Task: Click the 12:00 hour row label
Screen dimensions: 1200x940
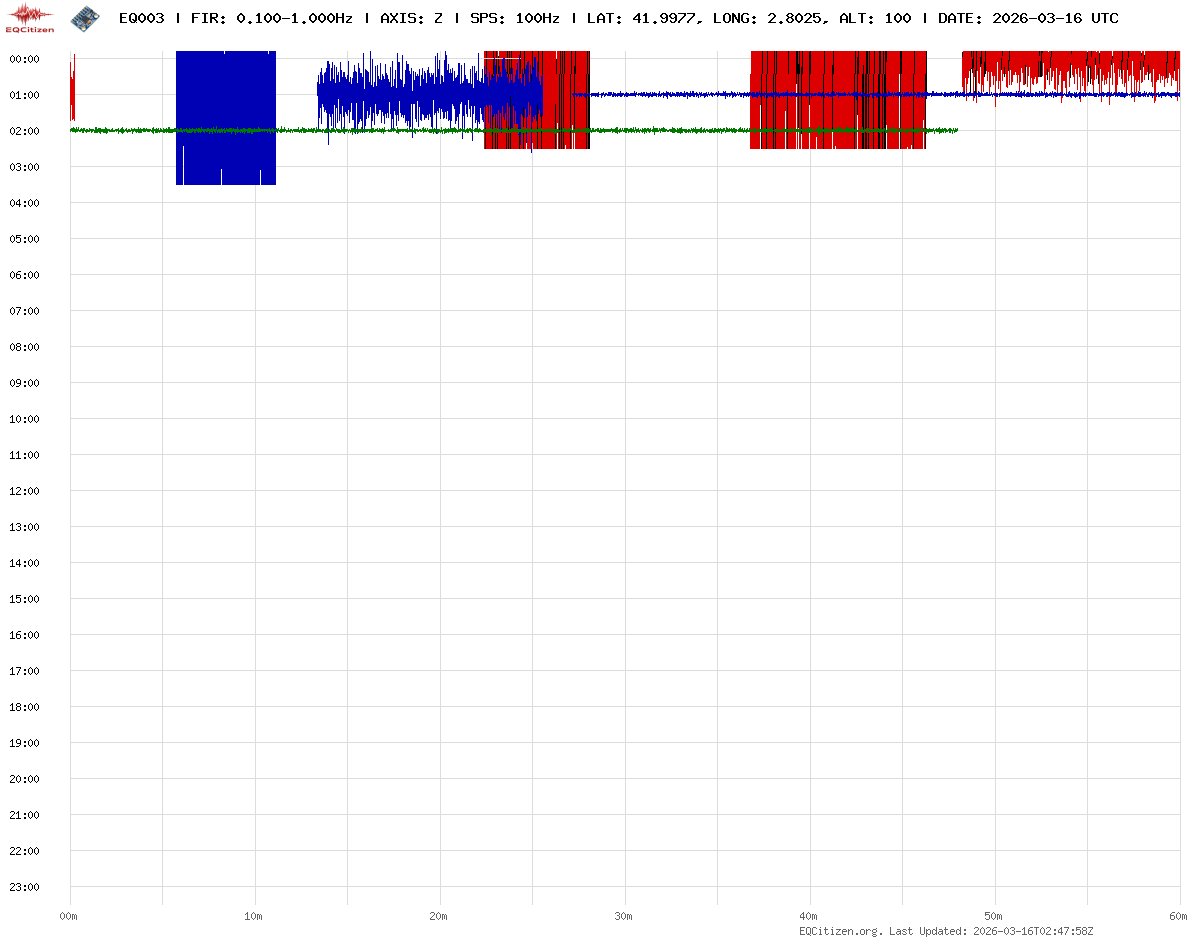Action: (x=23, y=491)
